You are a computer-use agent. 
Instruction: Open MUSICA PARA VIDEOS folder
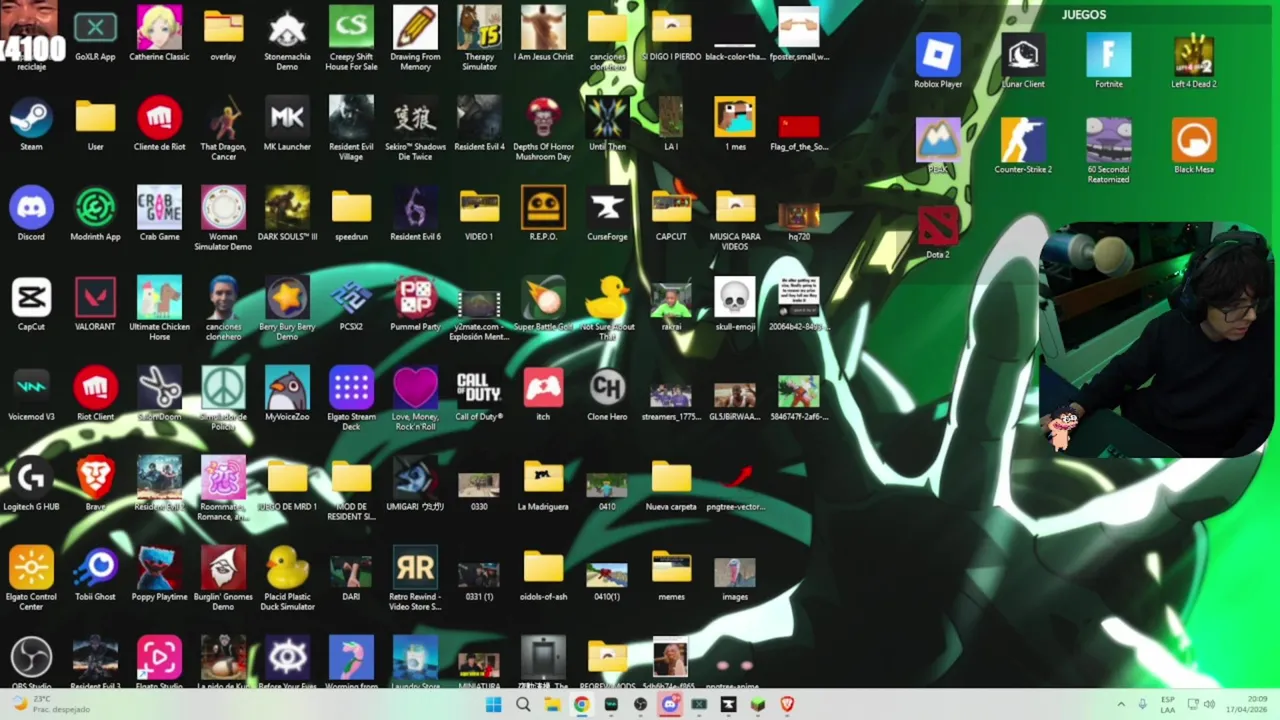tap(735, 220)
